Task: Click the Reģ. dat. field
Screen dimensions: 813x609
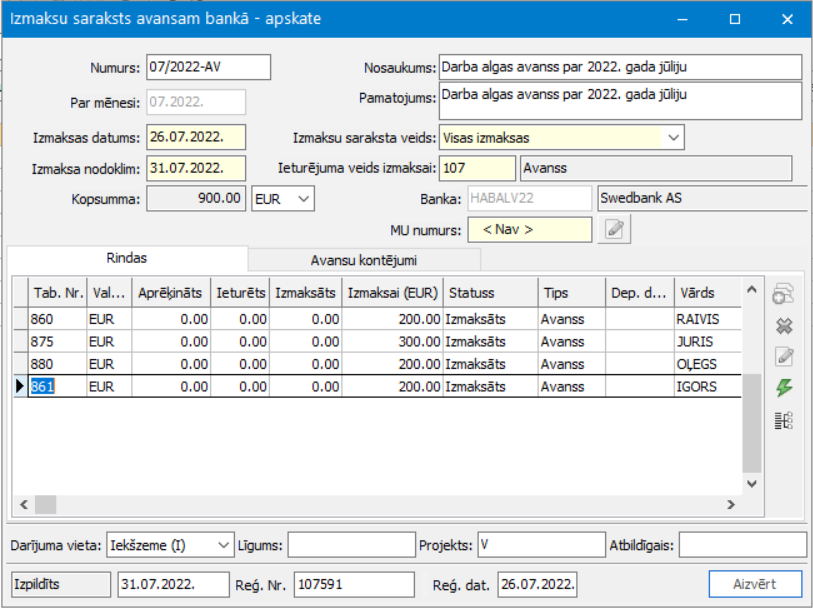Action: point(537,585)
